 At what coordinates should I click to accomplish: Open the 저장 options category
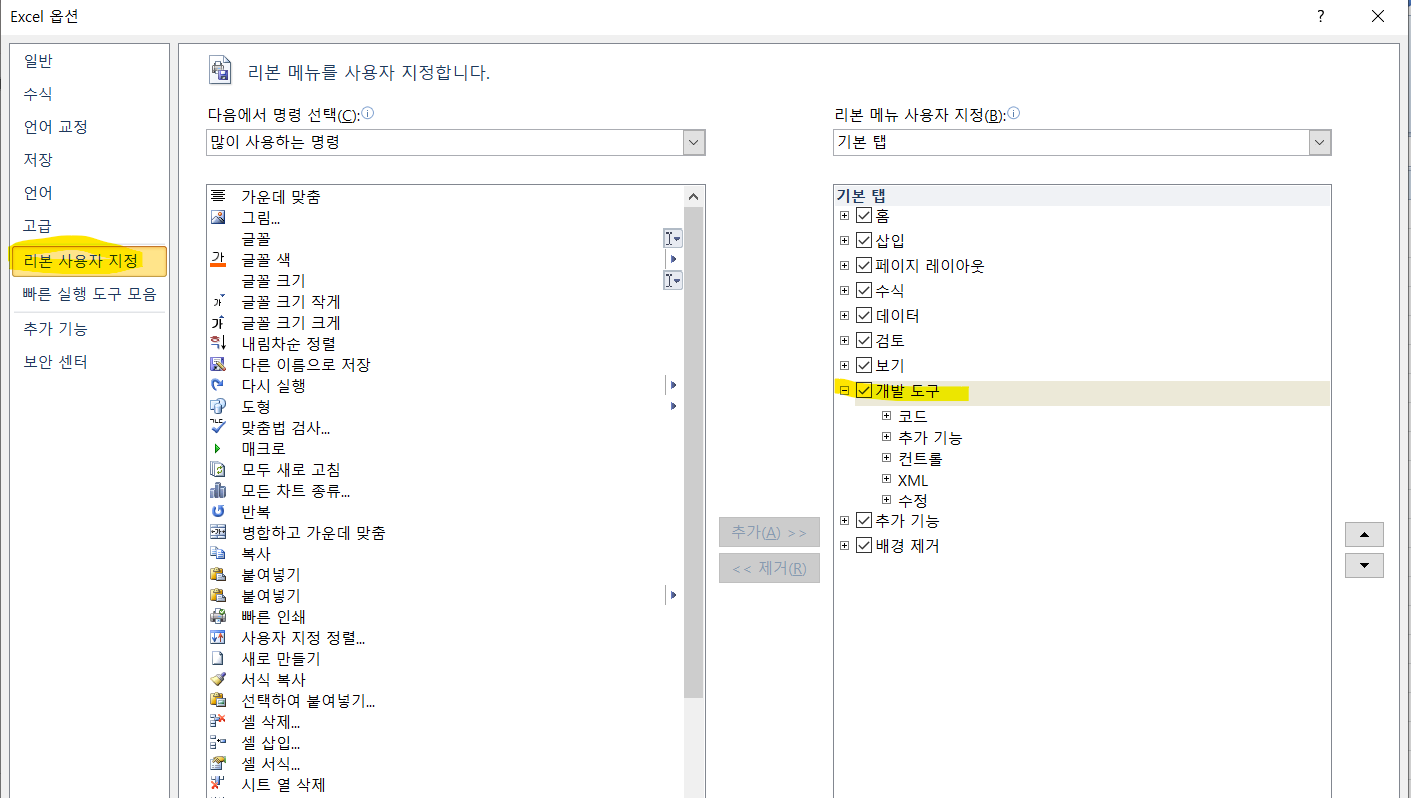(x=89, y=160)
